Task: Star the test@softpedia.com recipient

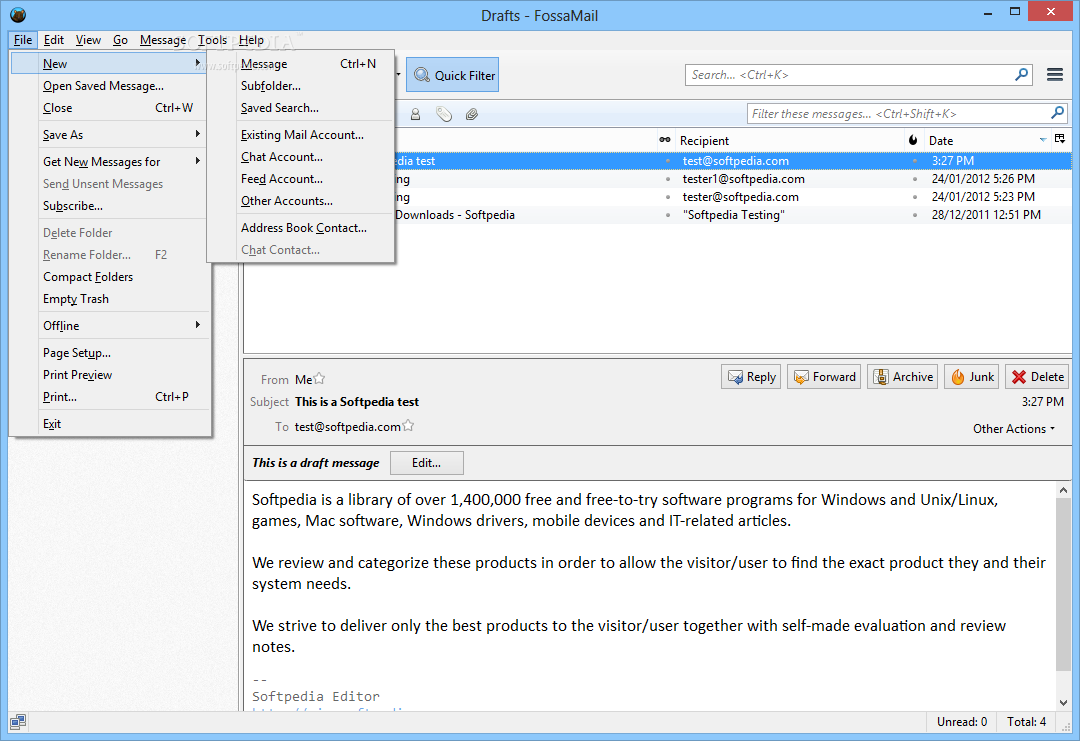Action: point(408,426)
